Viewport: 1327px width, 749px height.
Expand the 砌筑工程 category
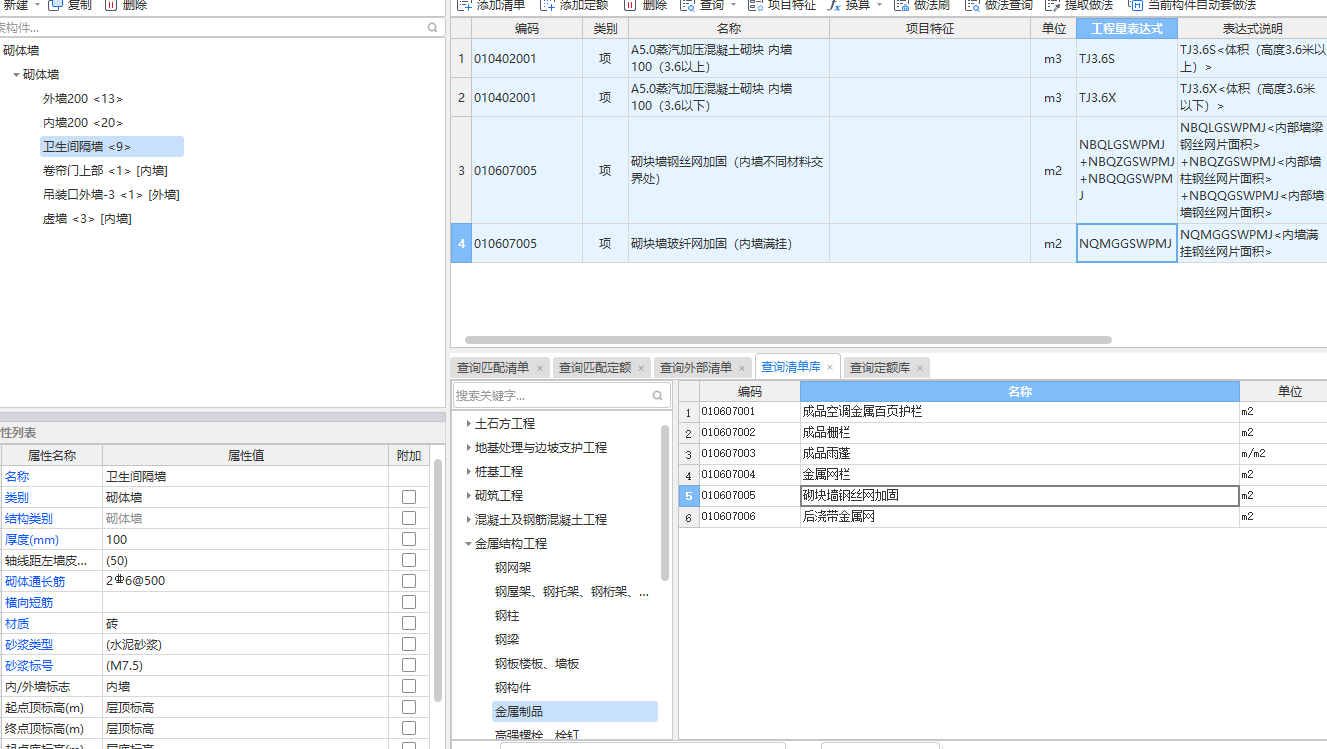[x=468, y=496]
